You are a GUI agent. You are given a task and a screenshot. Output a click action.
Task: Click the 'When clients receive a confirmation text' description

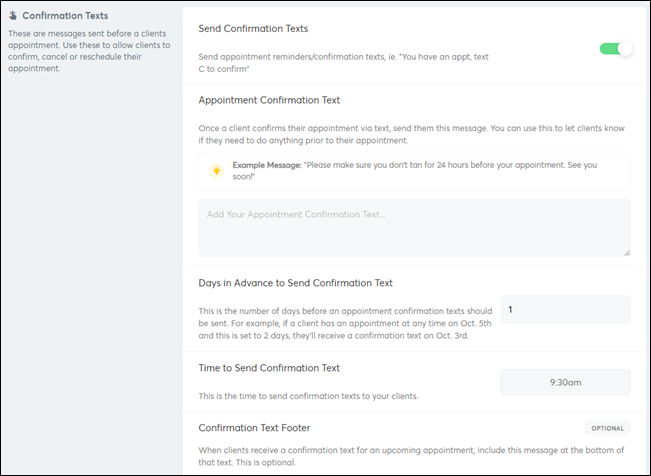coord(411,456)
